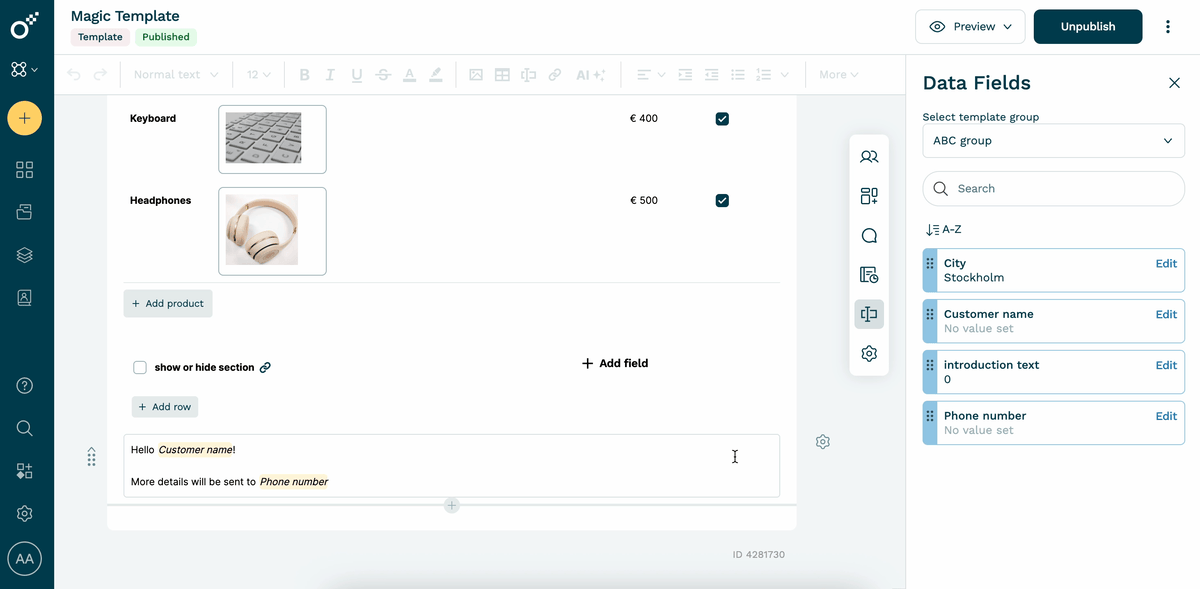Insert an image from the toolbar
1200x589 pixels.
click(476, 75)
